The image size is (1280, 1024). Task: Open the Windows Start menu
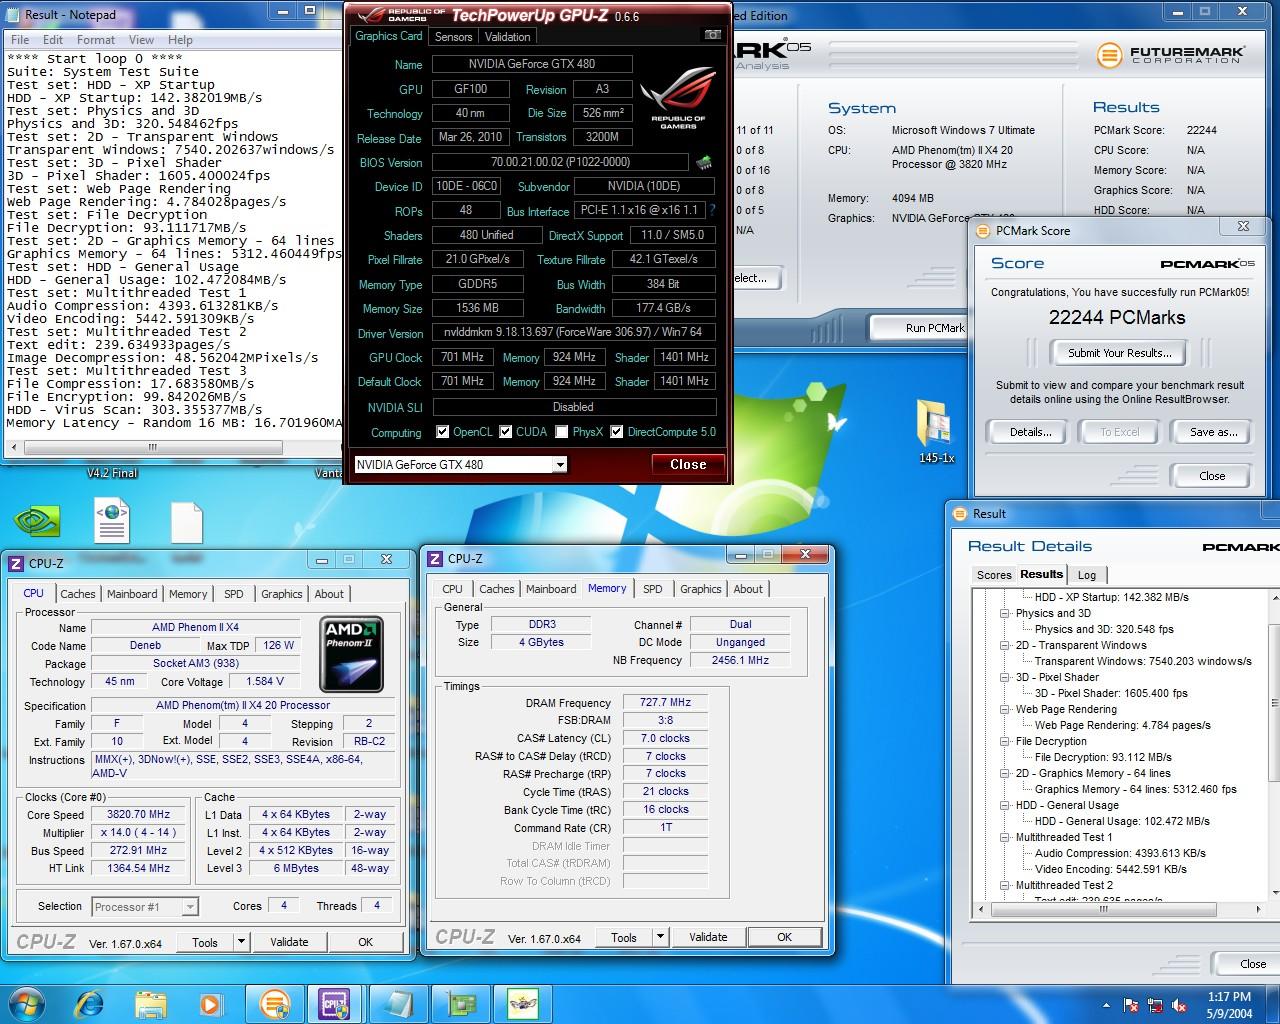(26, 1003)
